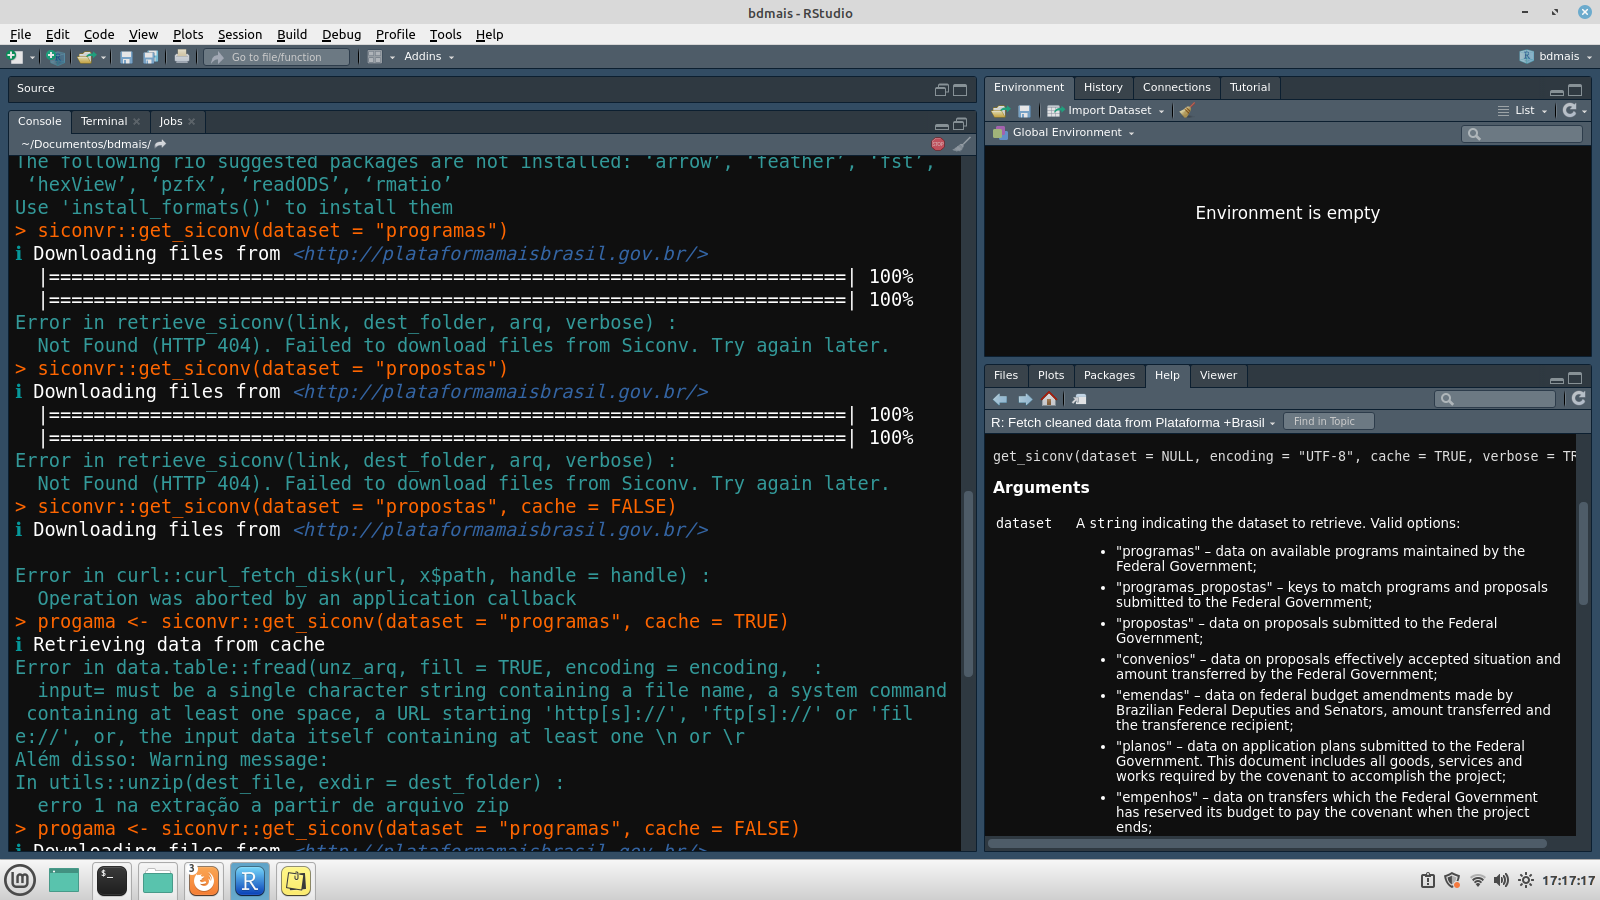
Task: Show Help in new window
Action: tap(1079, 399)
